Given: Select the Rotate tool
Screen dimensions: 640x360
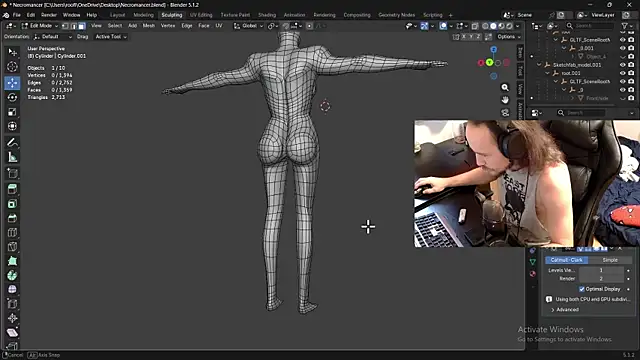Looking at the screenshot, I should [12, 97].
